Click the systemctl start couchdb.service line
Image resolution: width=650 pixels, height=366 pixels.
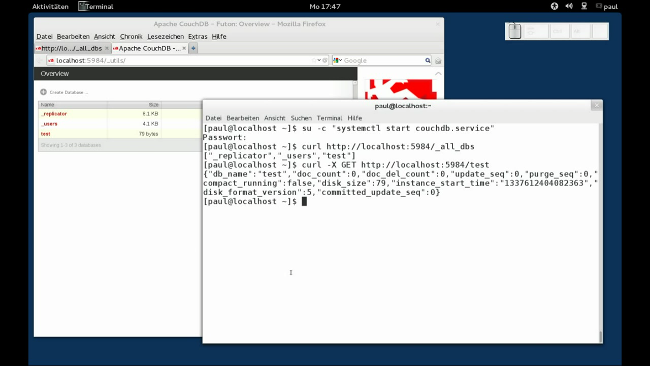click(x=349, y=128)
